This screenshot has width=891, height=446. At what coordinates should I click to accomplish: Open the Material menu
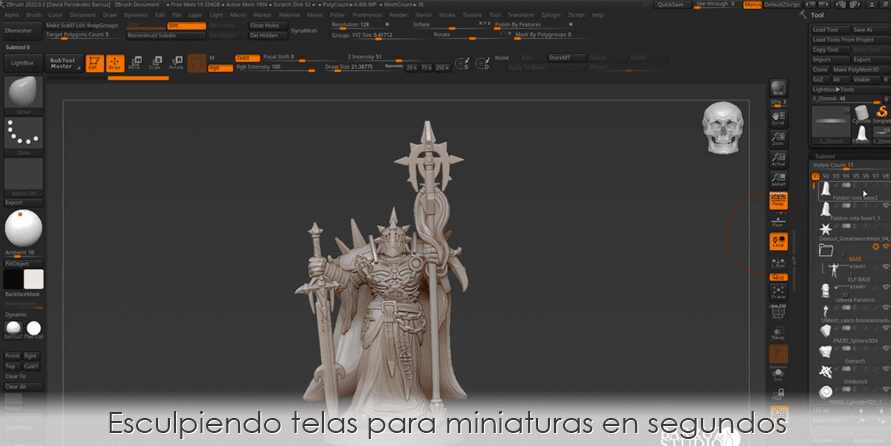click(x=289, y=15)
